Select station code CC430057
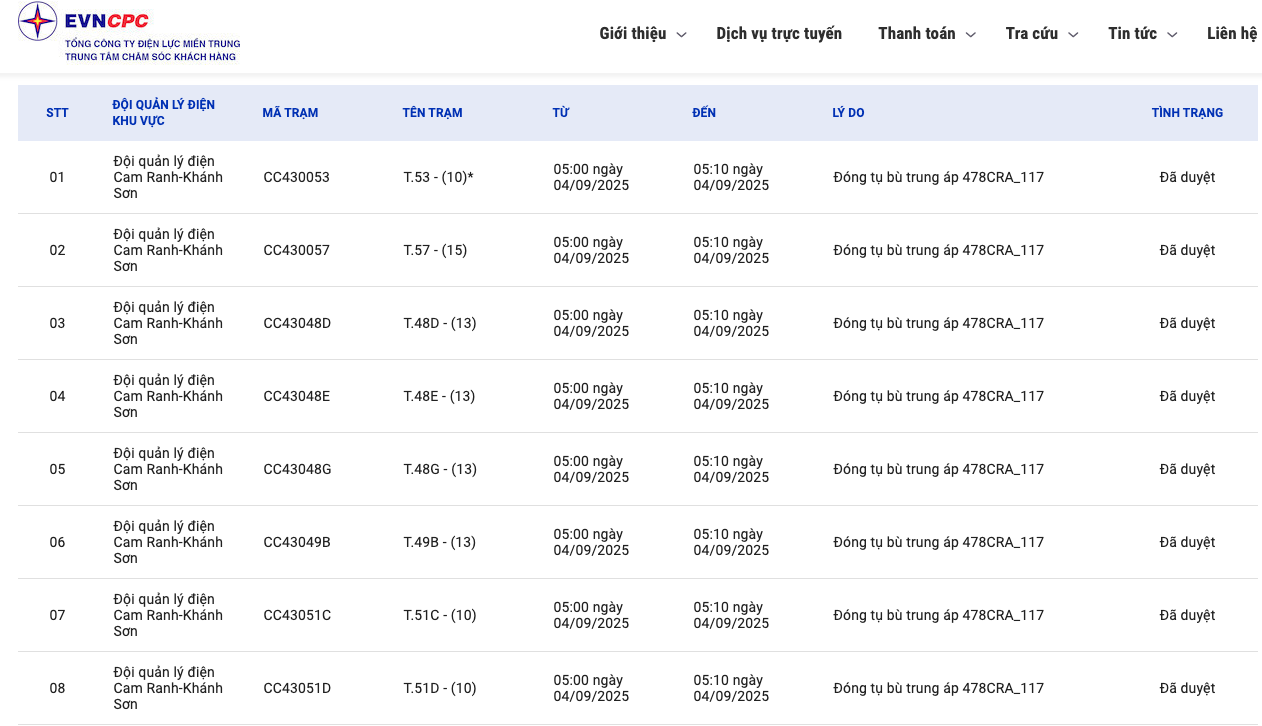This screenshot has width=1262, height=726. click(x=296, y=250)
